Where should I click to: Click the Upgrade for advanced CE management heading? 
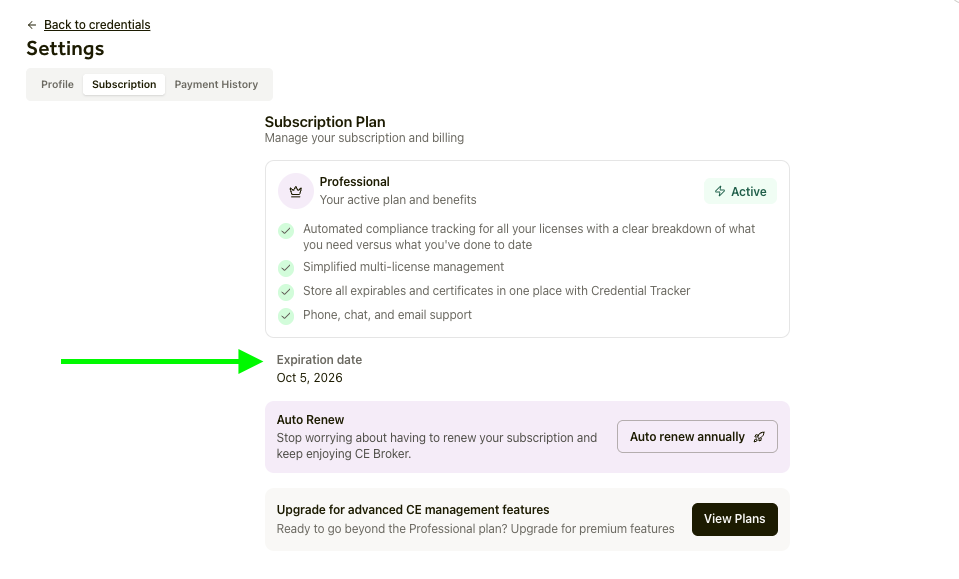pyautogui.click(x=413, y=510)
